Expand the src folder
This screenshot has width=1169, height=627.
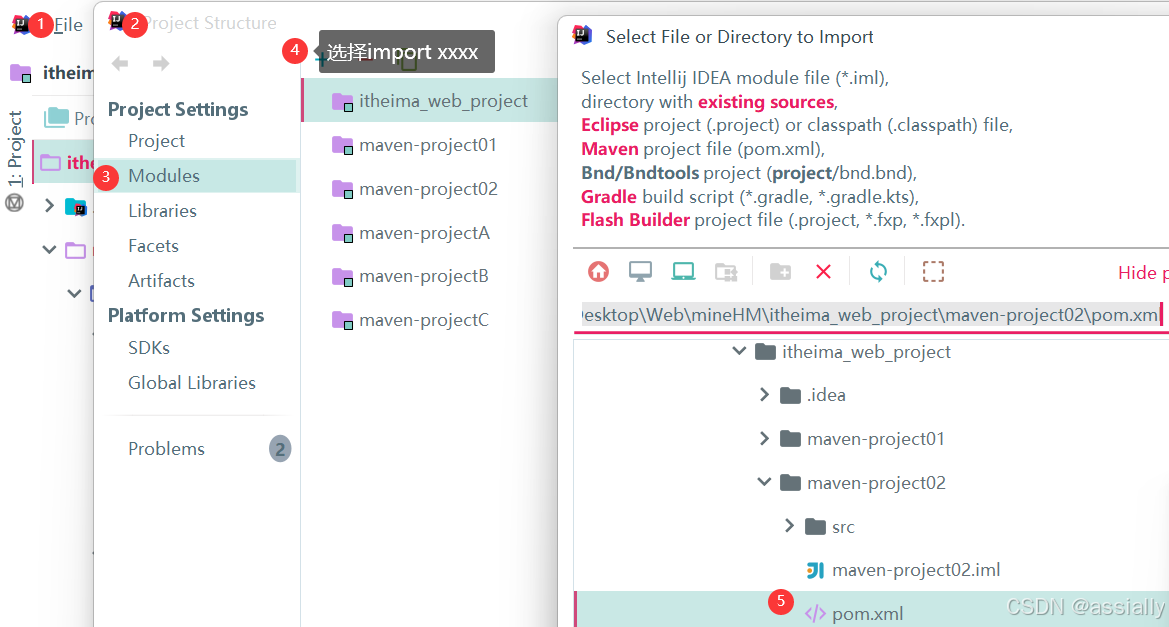[x=790, y=526]
